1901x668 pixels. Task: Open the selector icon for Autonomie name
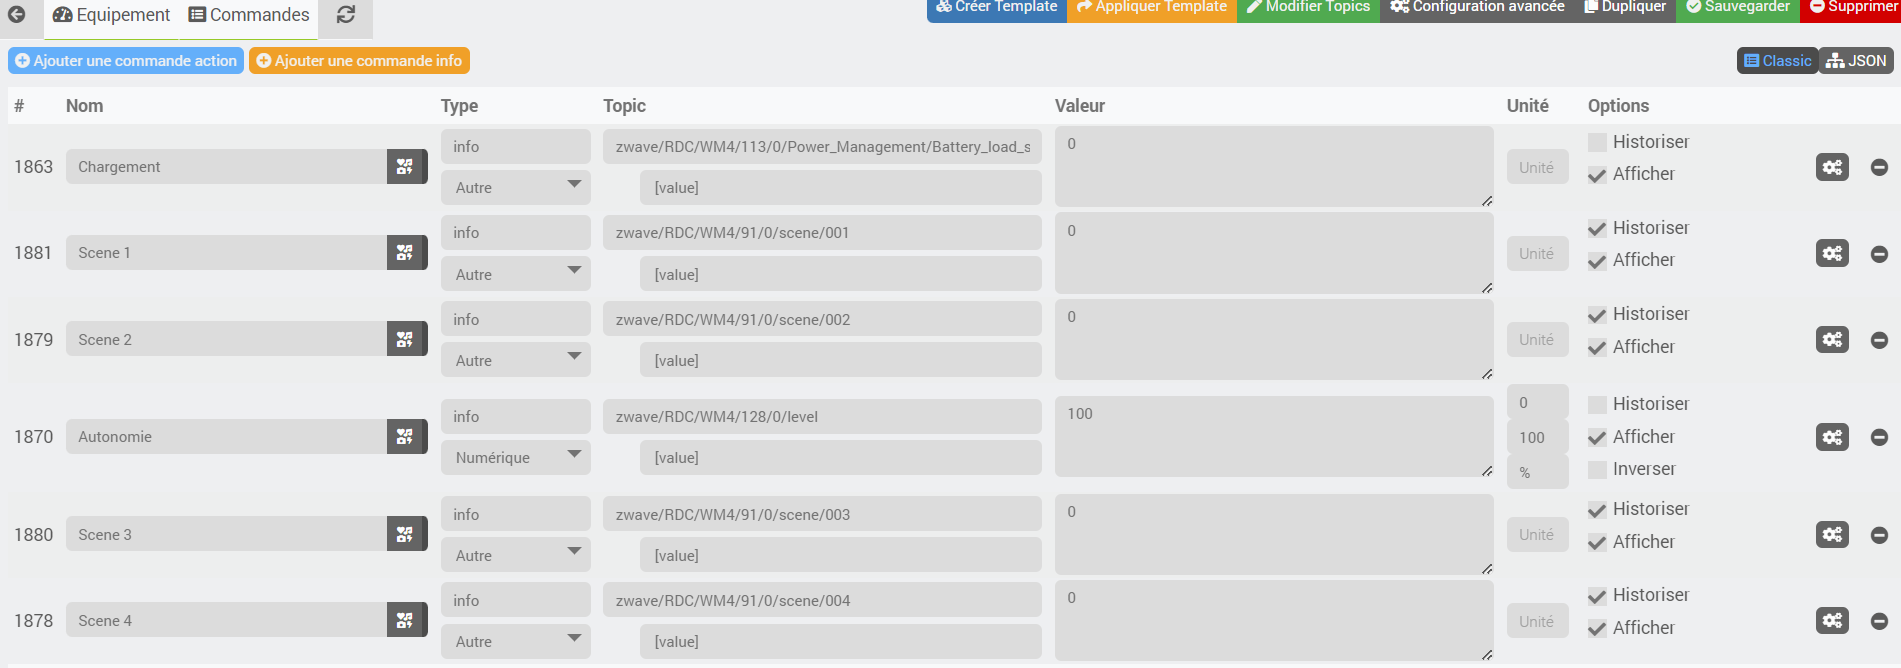click(x=405, y=437)
